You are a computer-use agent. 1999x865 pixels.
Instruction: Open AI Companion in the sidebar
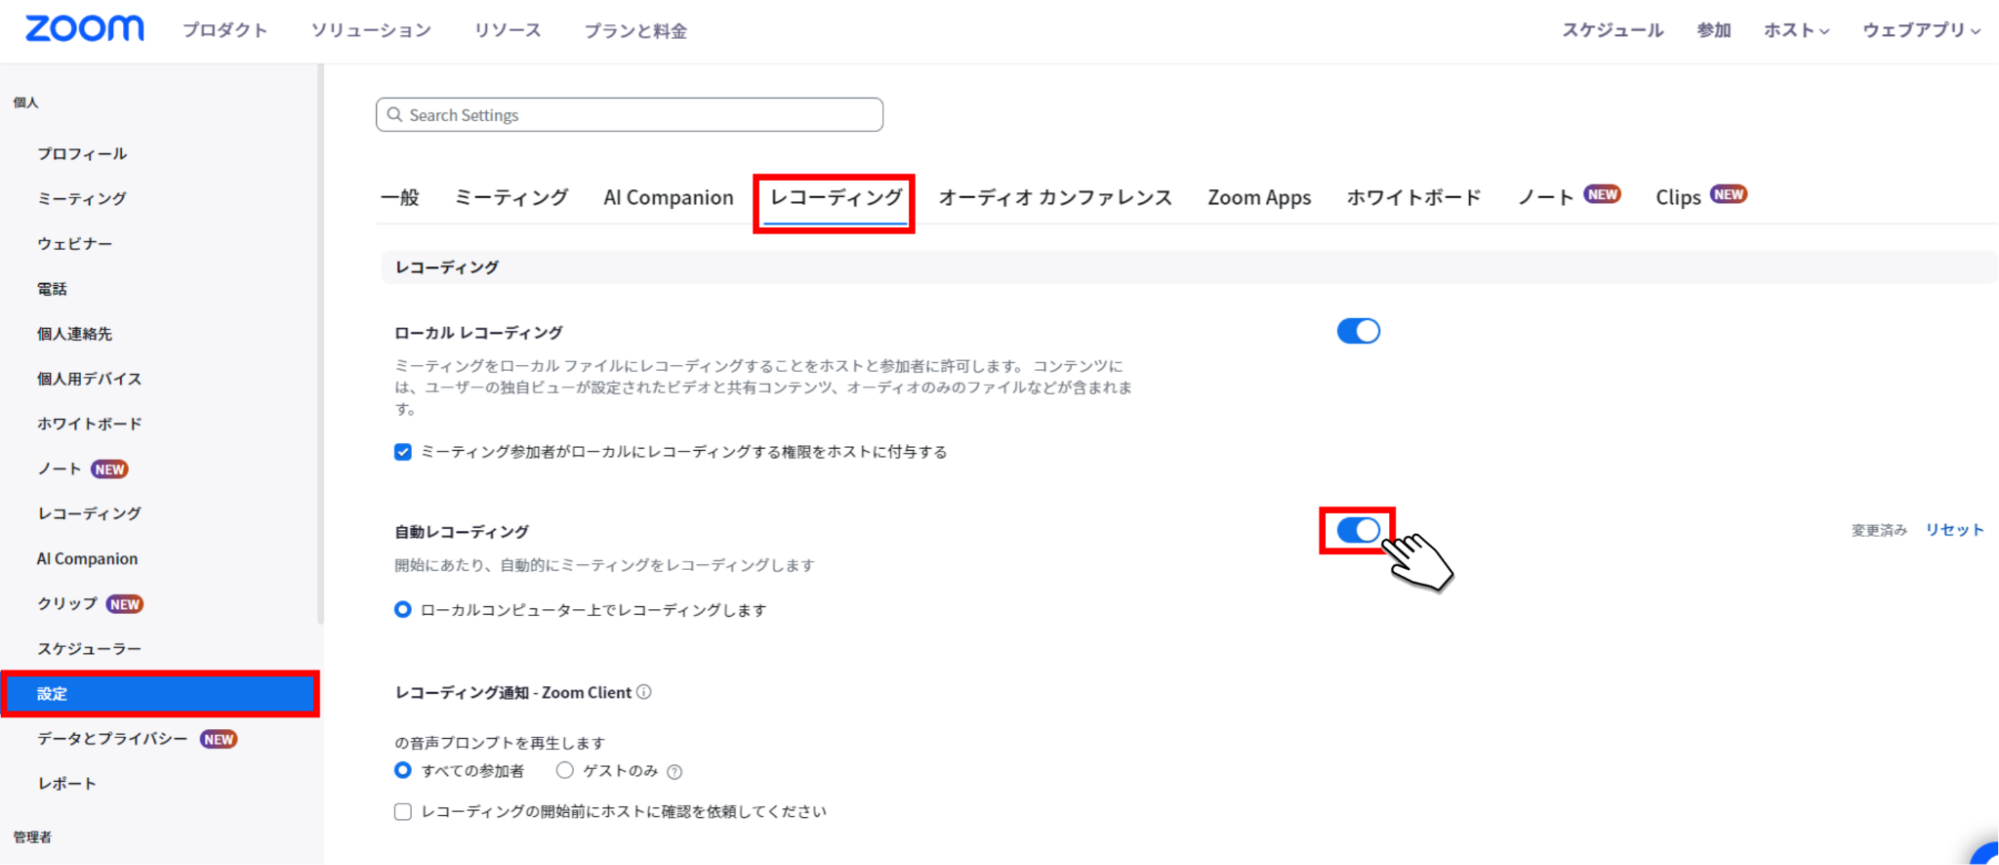pos(87,559)
